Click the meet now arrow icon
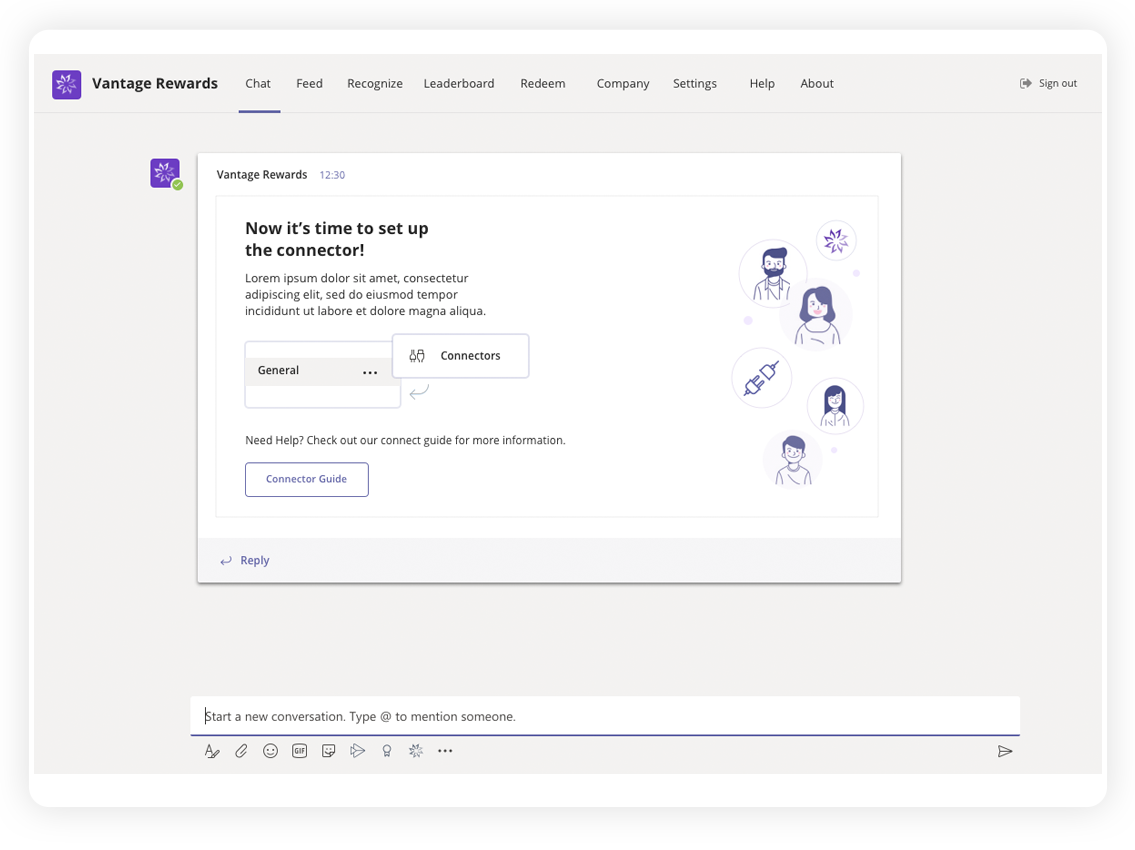1135x850 pixels. click(358, 751)
